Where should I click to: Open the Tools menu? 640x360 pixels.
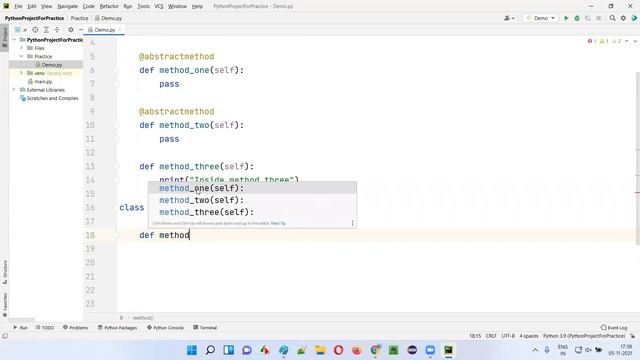(143, 7)
